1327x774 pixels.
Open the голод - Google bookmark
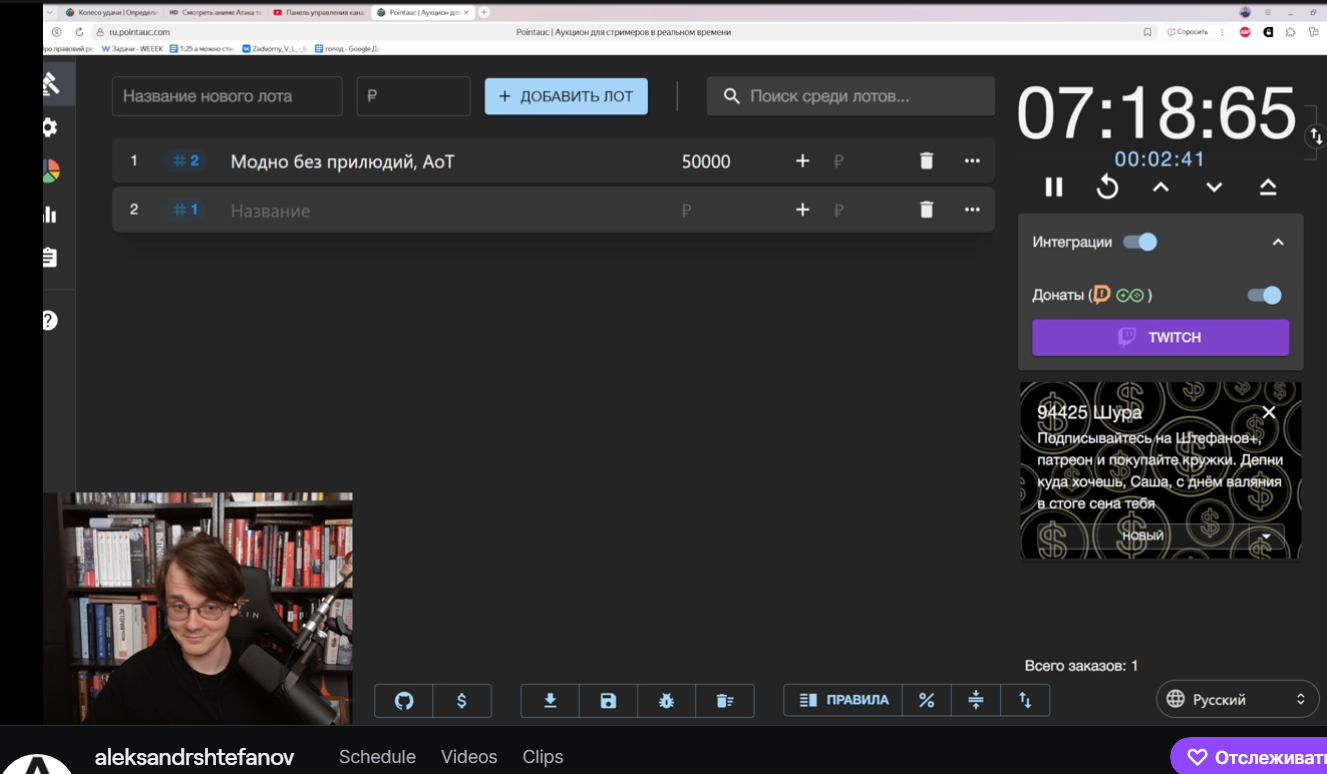(x=346, y=47)
